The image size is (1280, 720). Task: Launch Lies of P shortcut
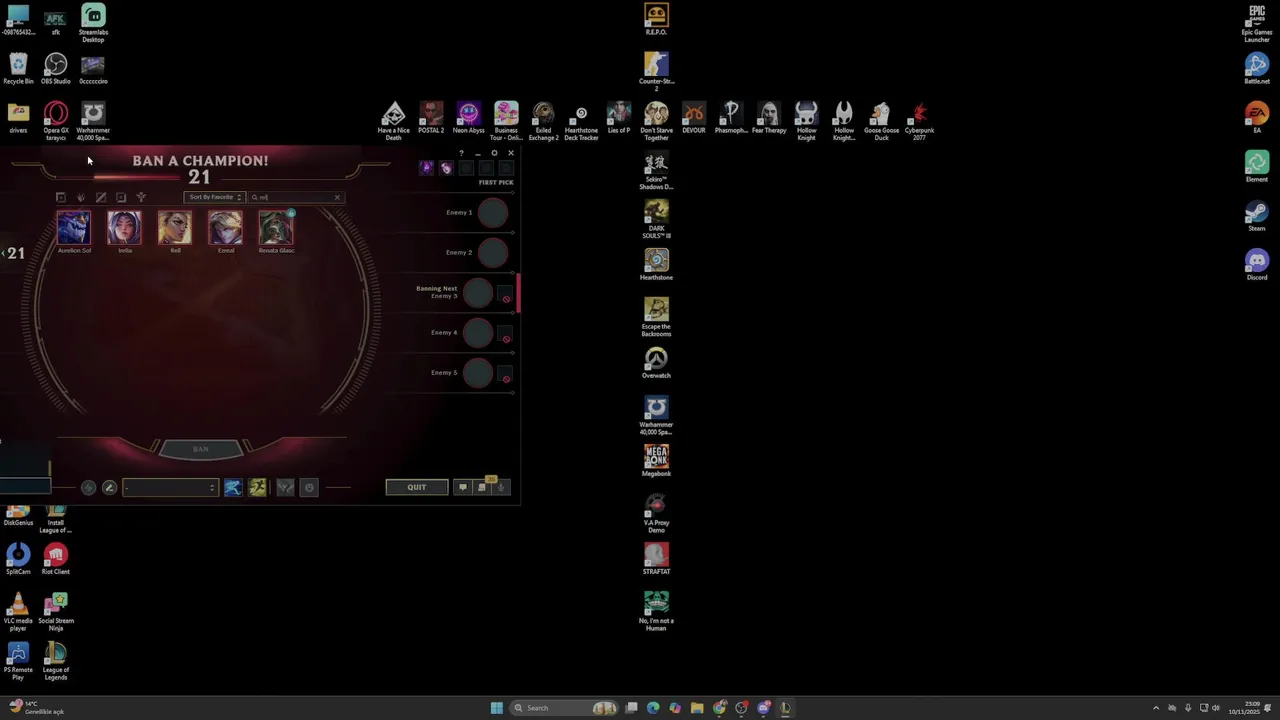tap(619, 118)
